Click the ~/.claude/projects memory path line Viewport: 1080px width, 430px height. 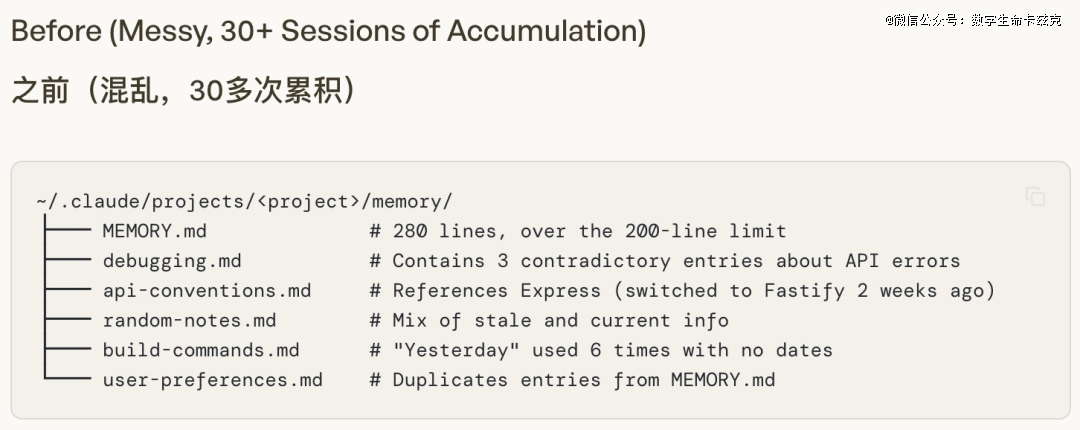[x=244, y=202]
